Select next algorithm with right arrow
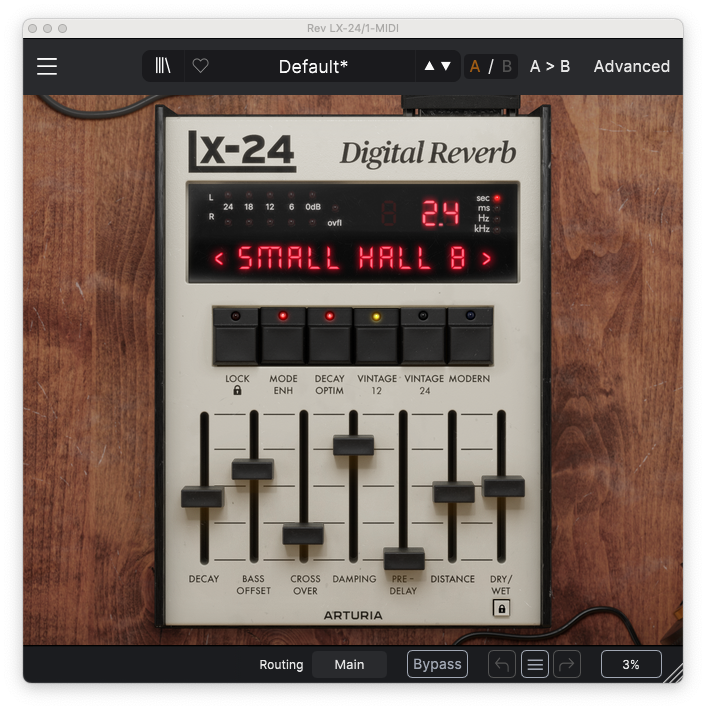706x710 pixels. pos(487,260)
